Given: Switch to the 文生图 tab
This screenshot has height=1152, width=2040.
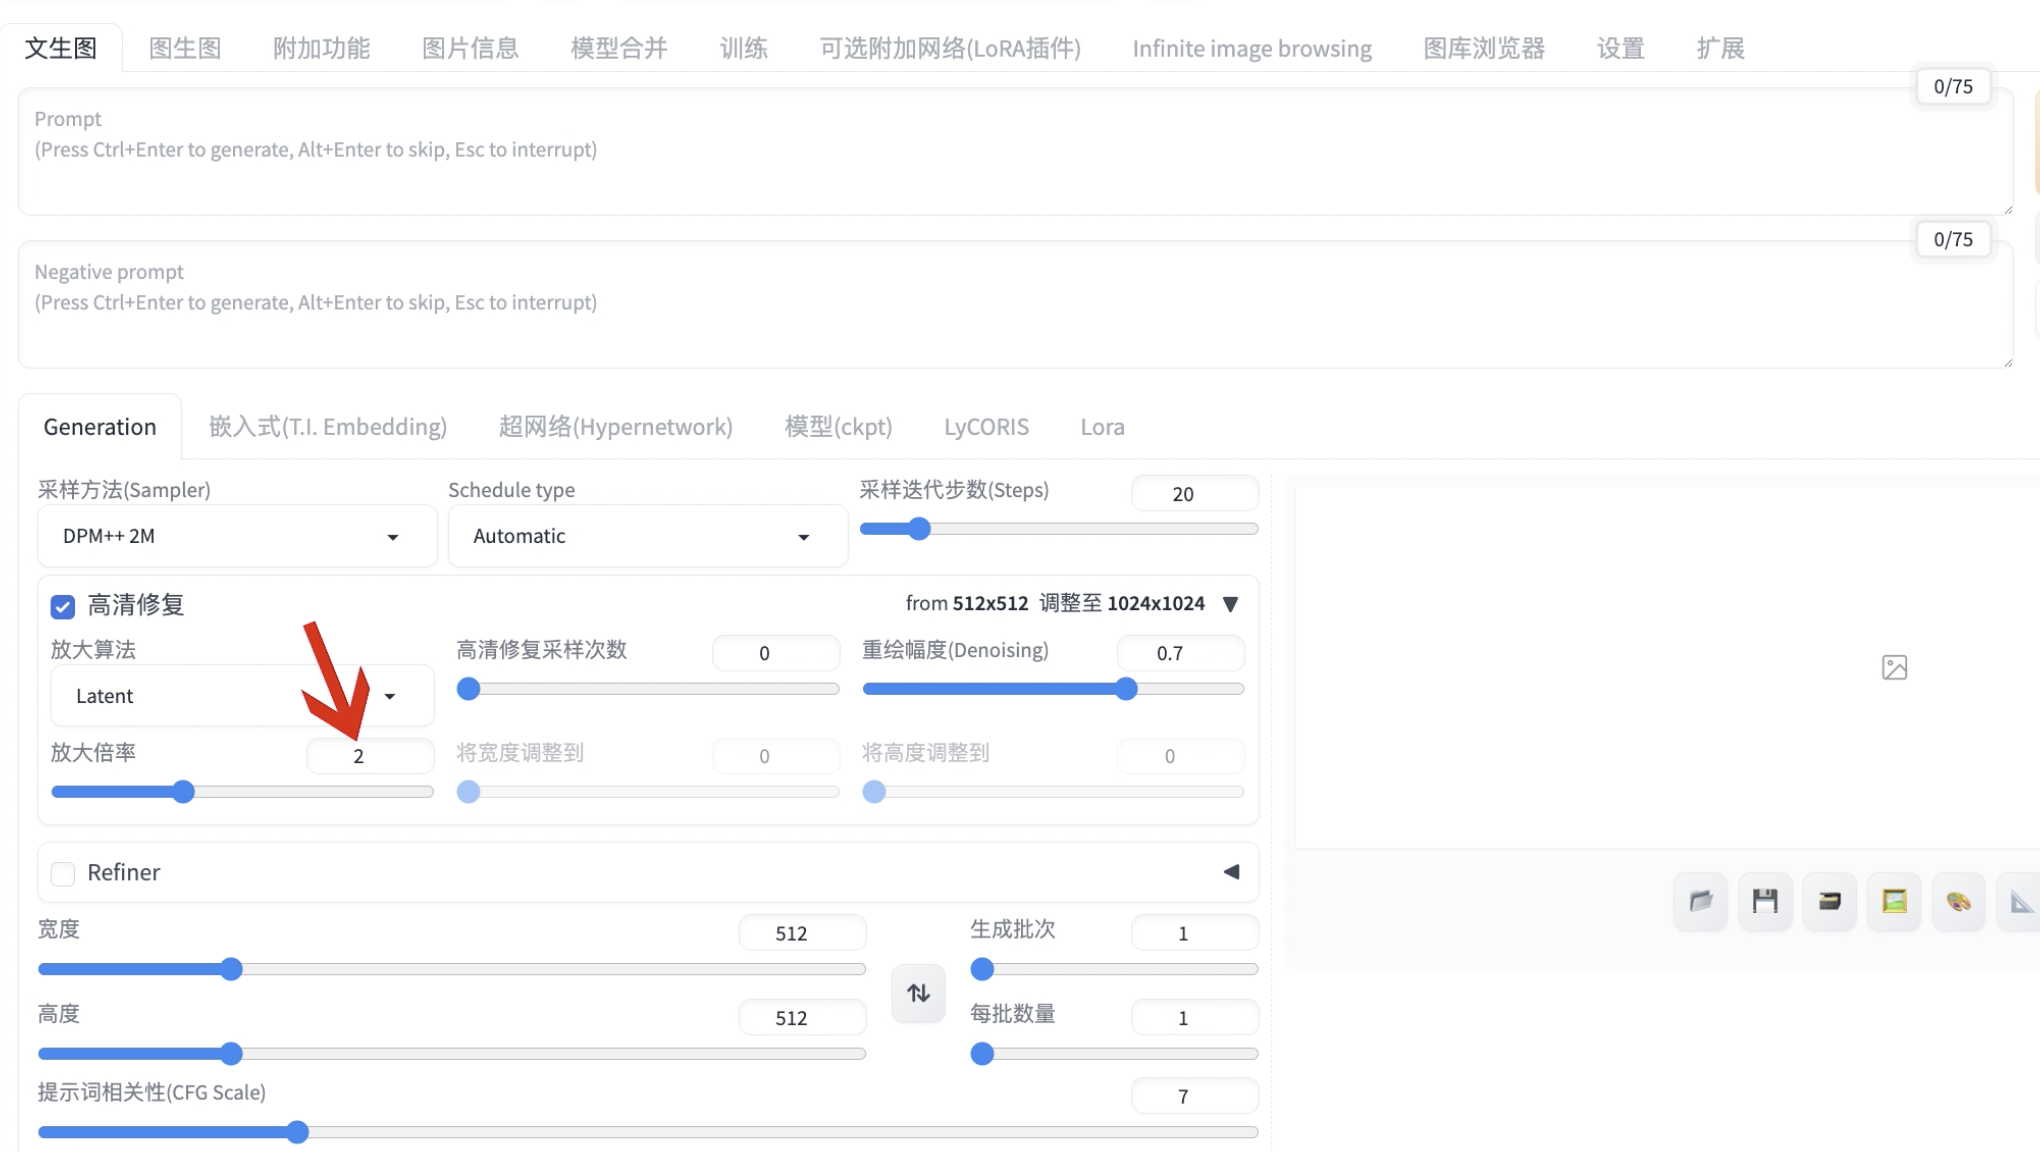Looking at the screenshot, I should tap(61, 48).
